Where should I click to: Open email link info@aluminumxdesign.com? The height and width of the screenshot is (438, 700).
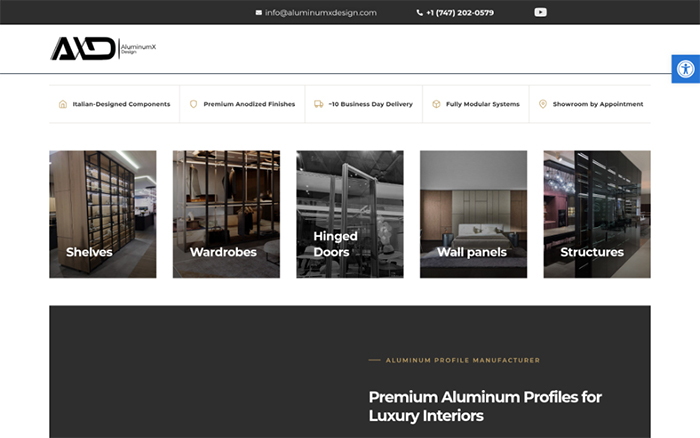[x=321, y=13]
